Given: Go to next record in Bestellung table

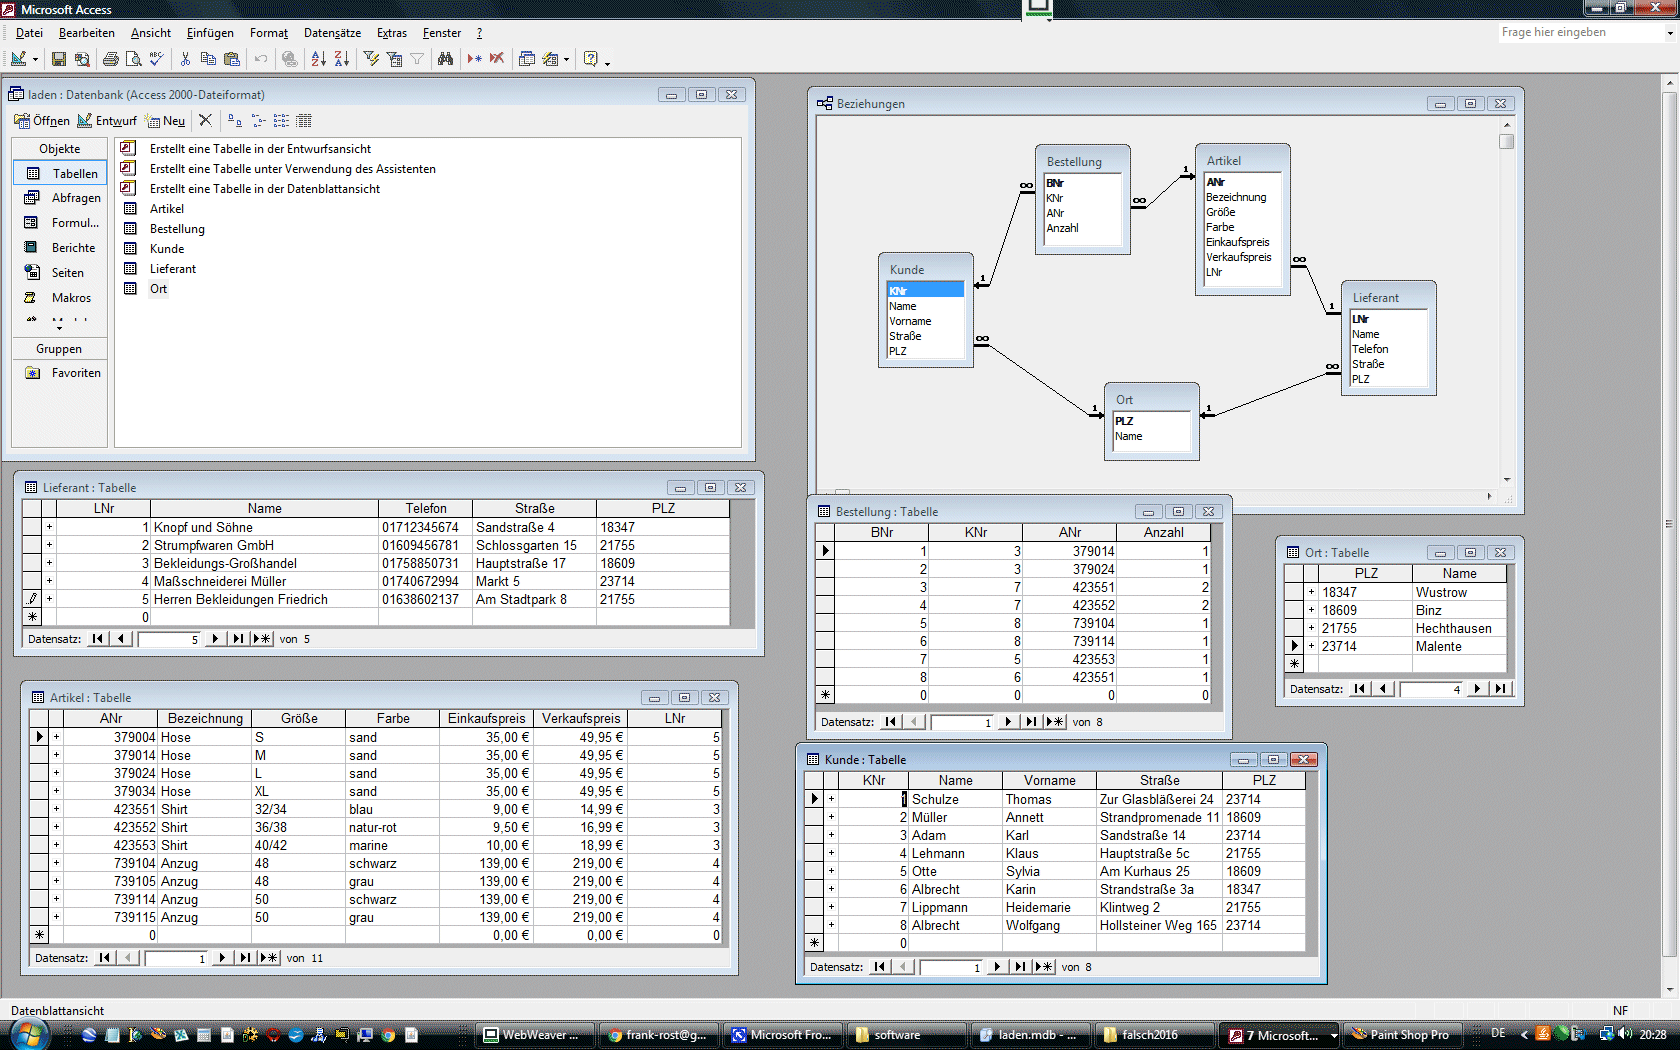Looking at the screenshot, I should click(x=1008, y=722).
